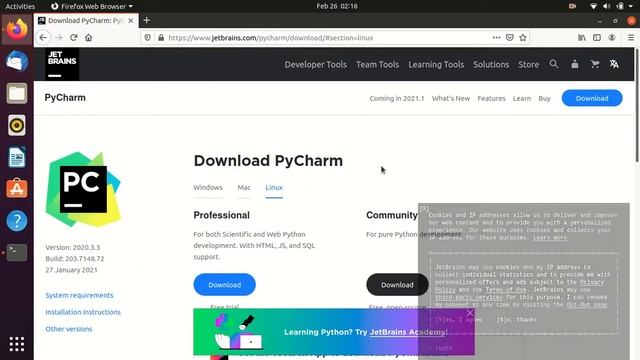The height and width of the screenshot is (360, 640).
Task: Click the JetBrains site search icon
Action: point(554,64)
